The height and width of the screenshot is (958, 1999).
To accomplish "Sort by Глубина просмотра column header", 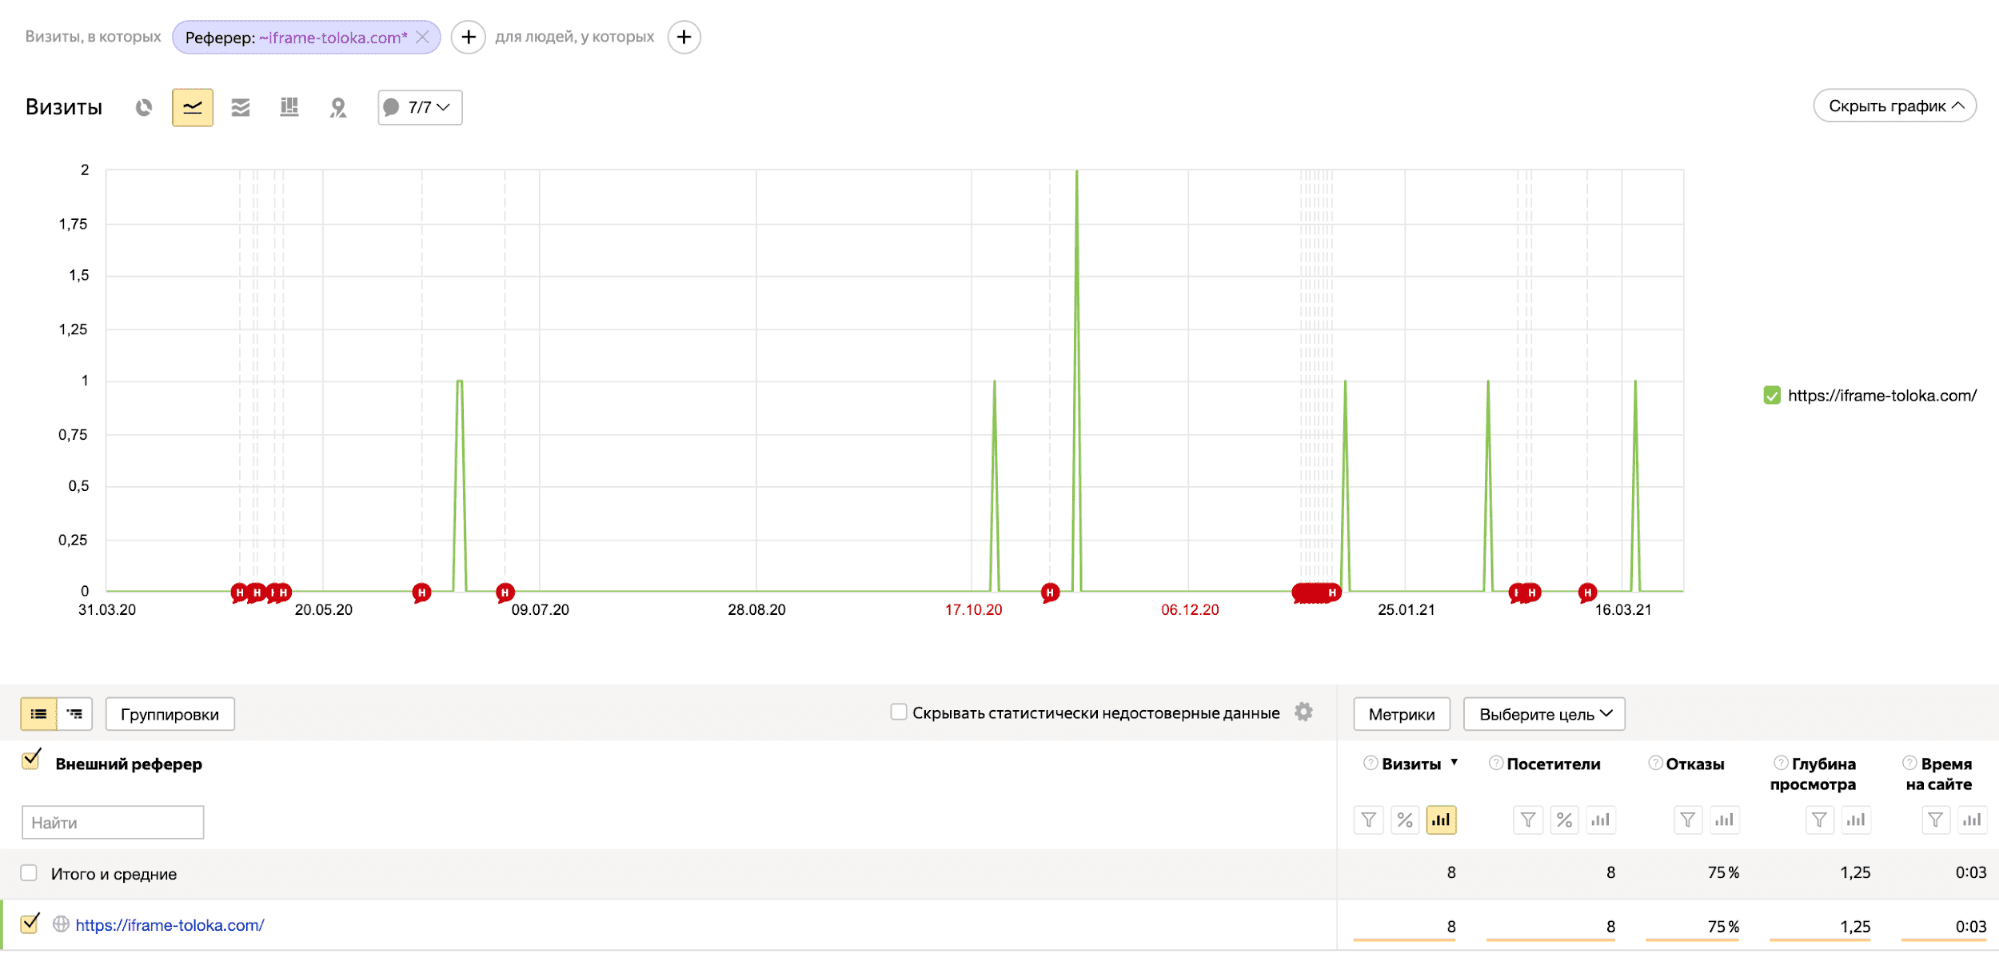I will tap(1813, 774).
